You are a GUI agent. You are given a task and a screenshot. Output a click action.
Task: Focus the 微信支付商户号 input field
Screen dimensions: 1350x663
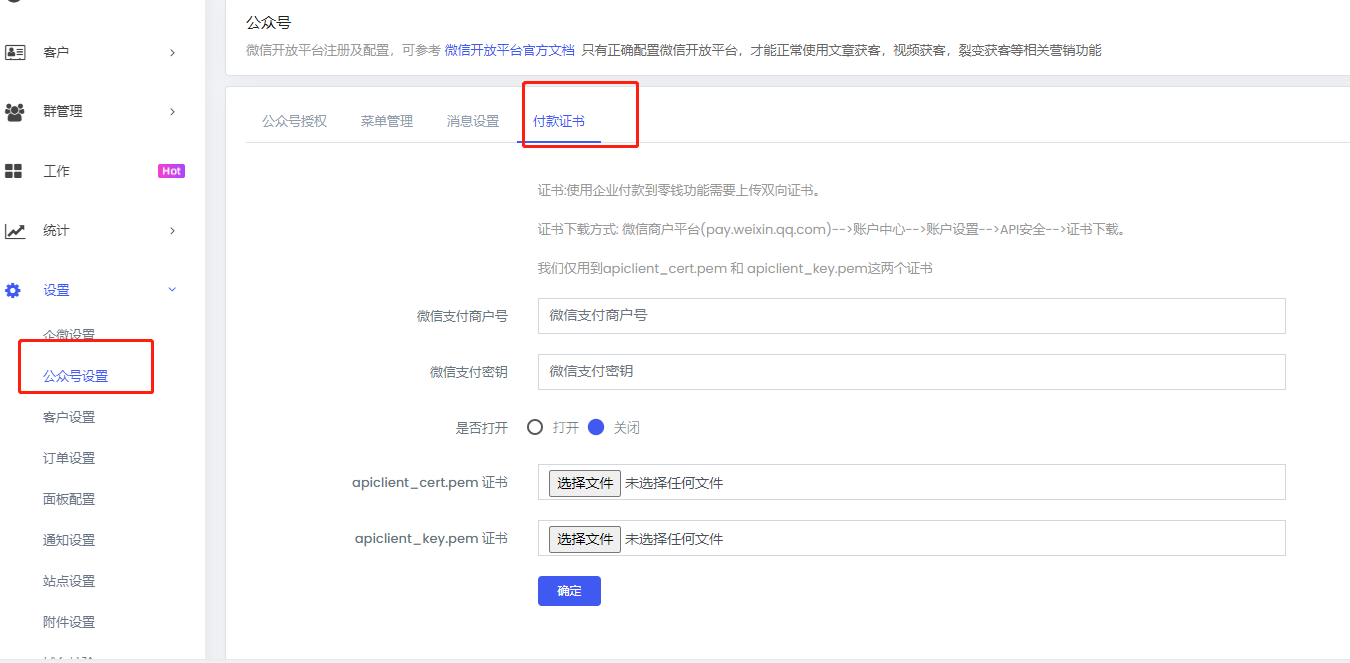(911, 315)
